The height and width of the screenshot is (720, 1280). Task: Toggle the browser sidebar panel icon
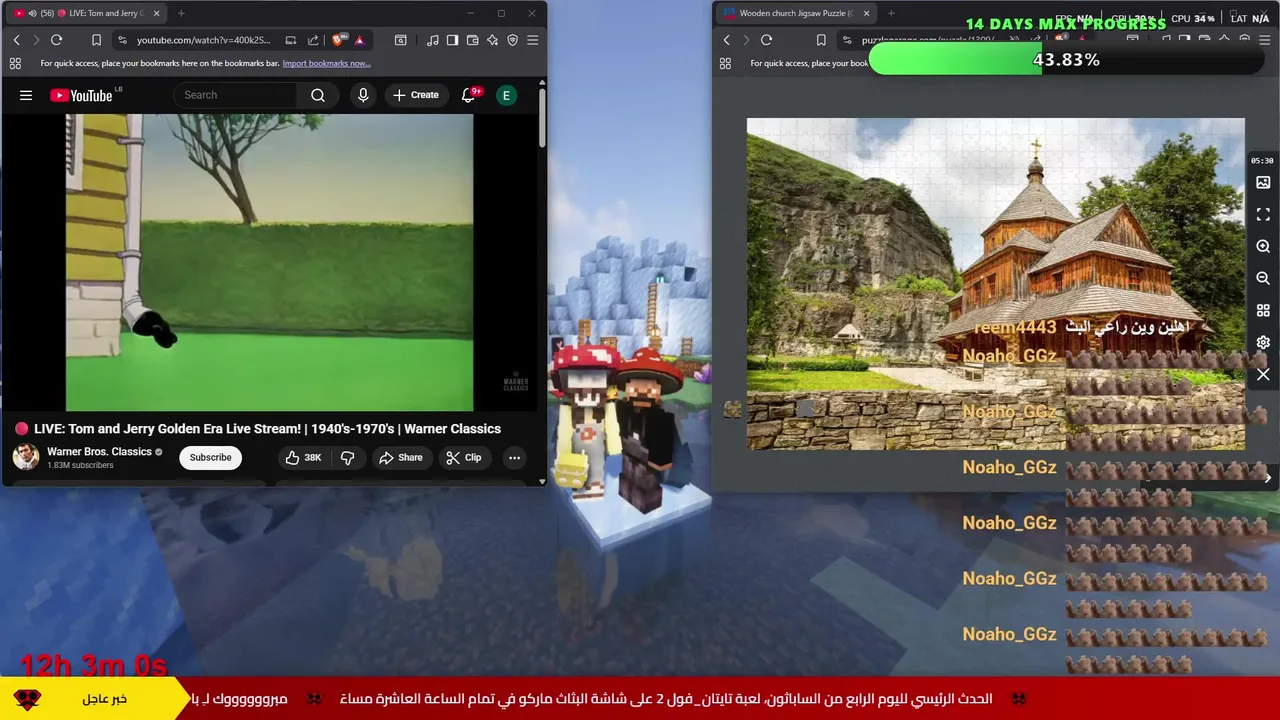(452, 40)
